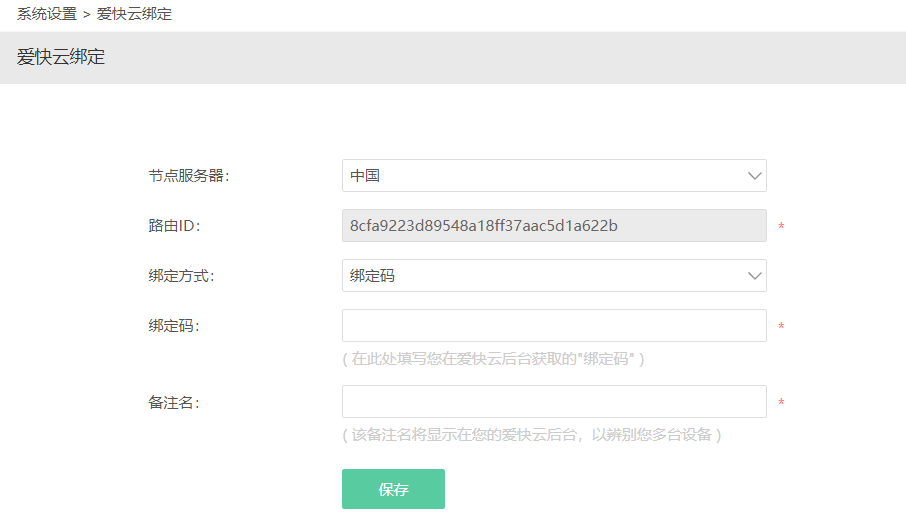Open the 节点服务器 dropdown showing 中国

[x=554, y=176]
